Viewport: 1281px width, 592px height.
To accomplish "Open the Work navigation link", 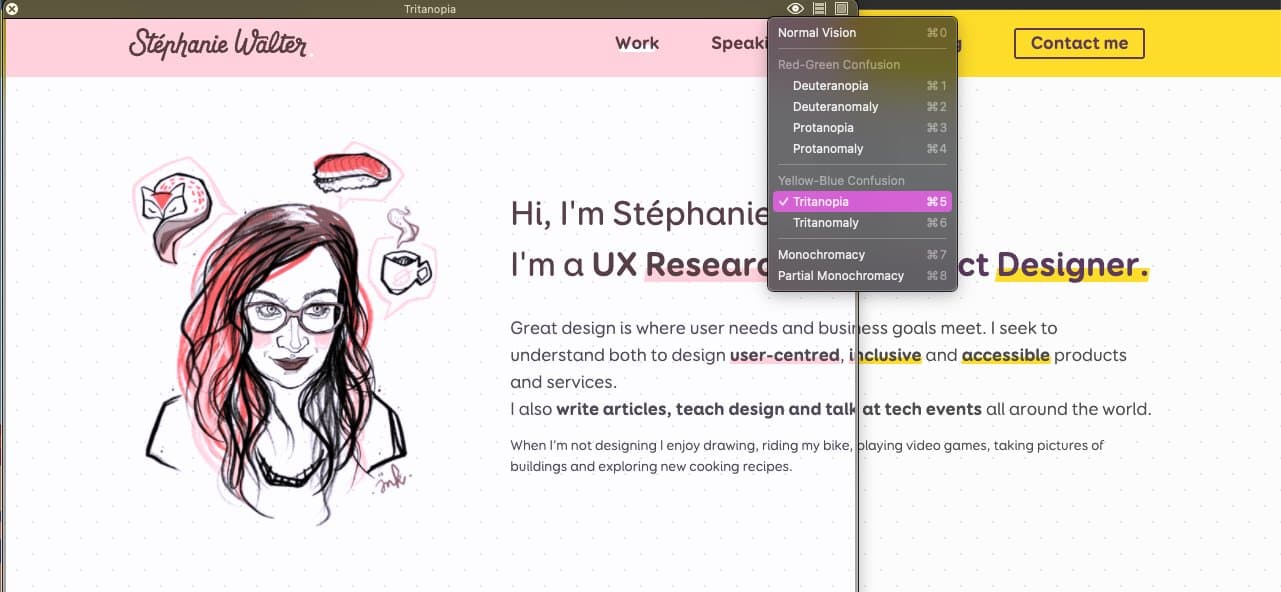I will [637, 43].
